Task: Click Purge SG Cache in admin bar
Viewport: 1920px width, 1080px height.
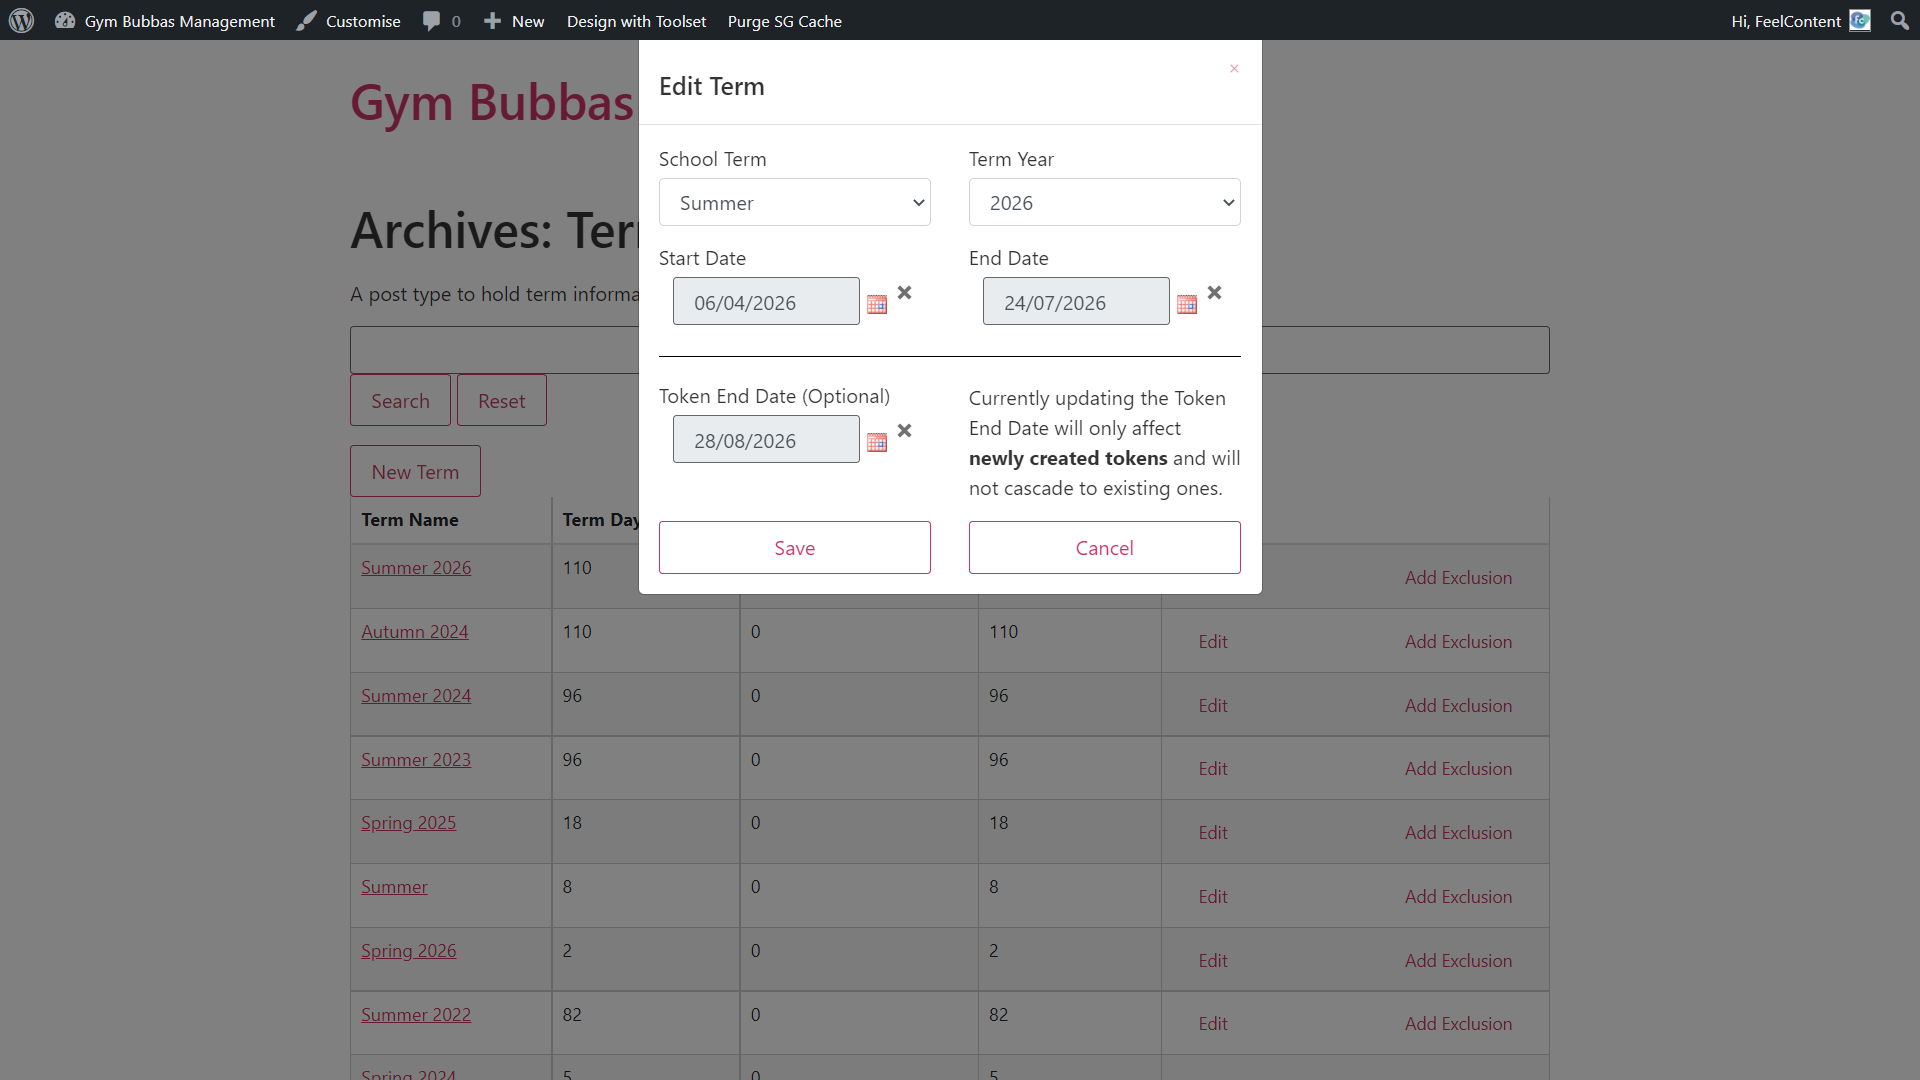Action: point(785,21)
